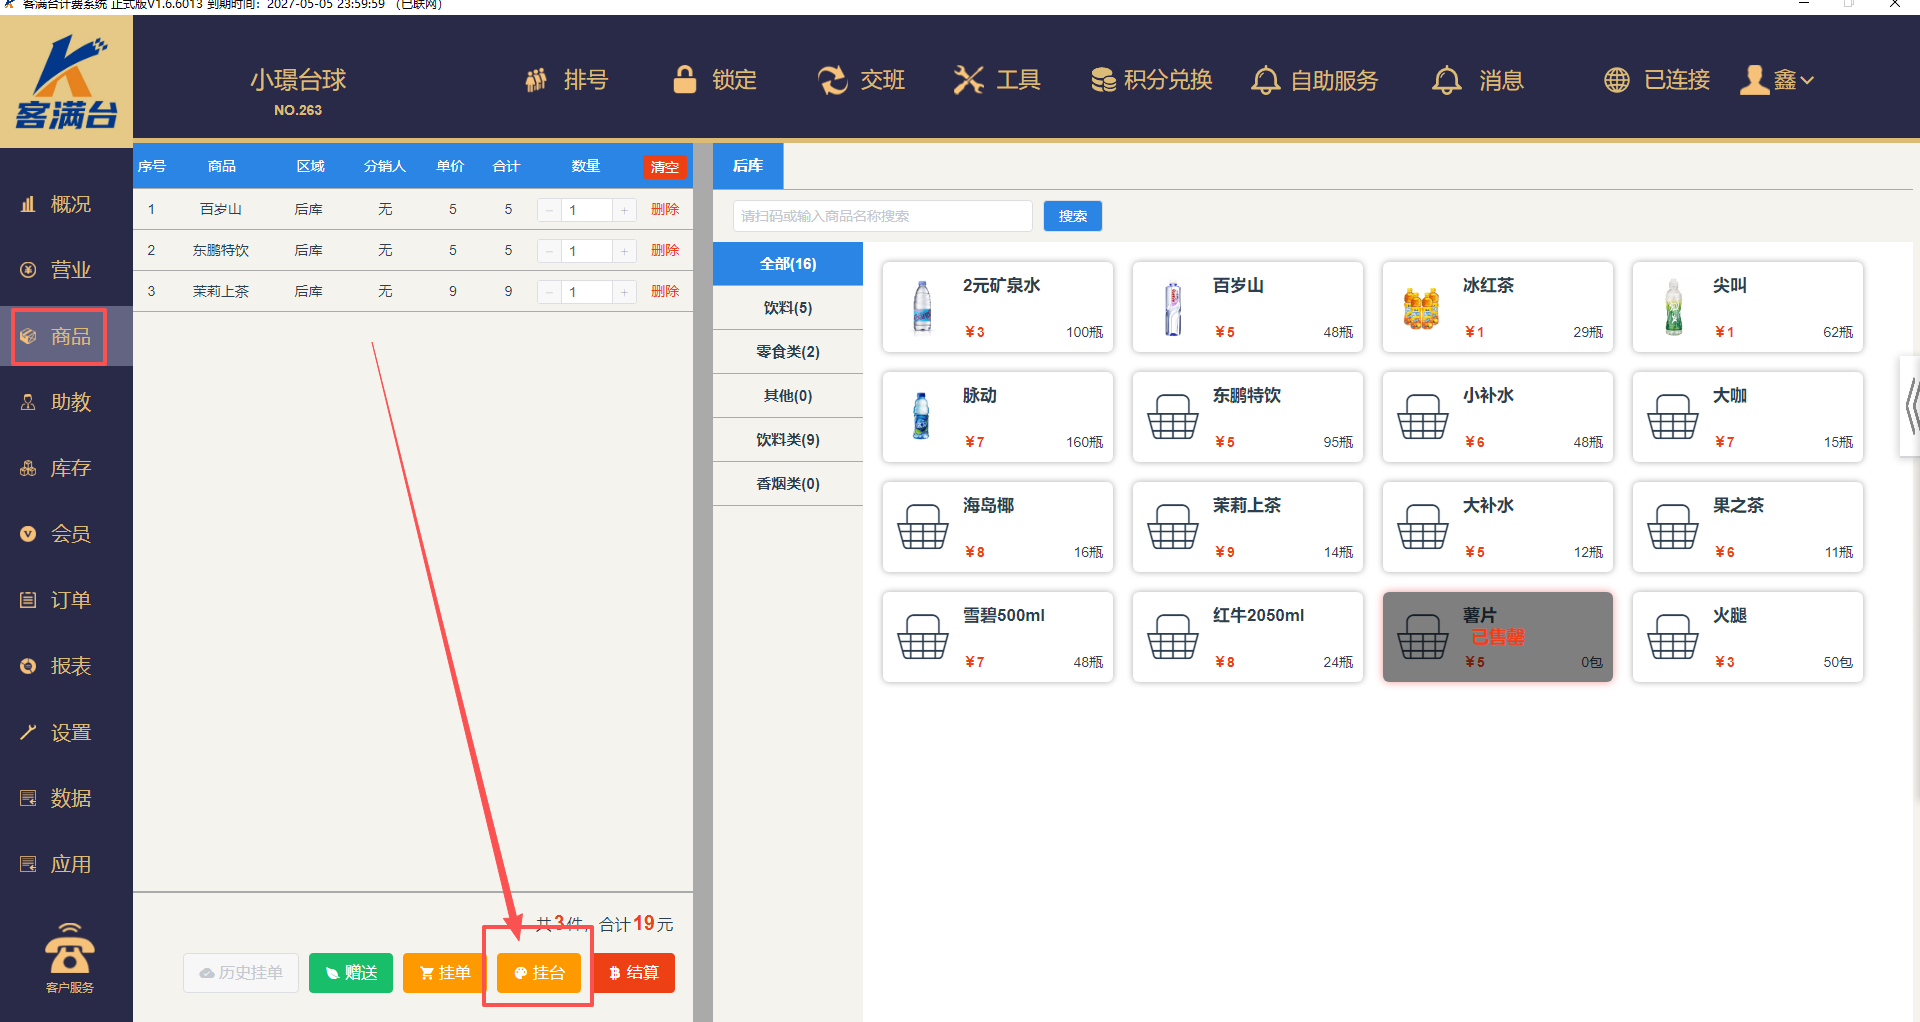The height and width of the screenshot is (1022, 1920).
Task: Expand the collapsed panel on right edge
Action: pos(1910,405)
